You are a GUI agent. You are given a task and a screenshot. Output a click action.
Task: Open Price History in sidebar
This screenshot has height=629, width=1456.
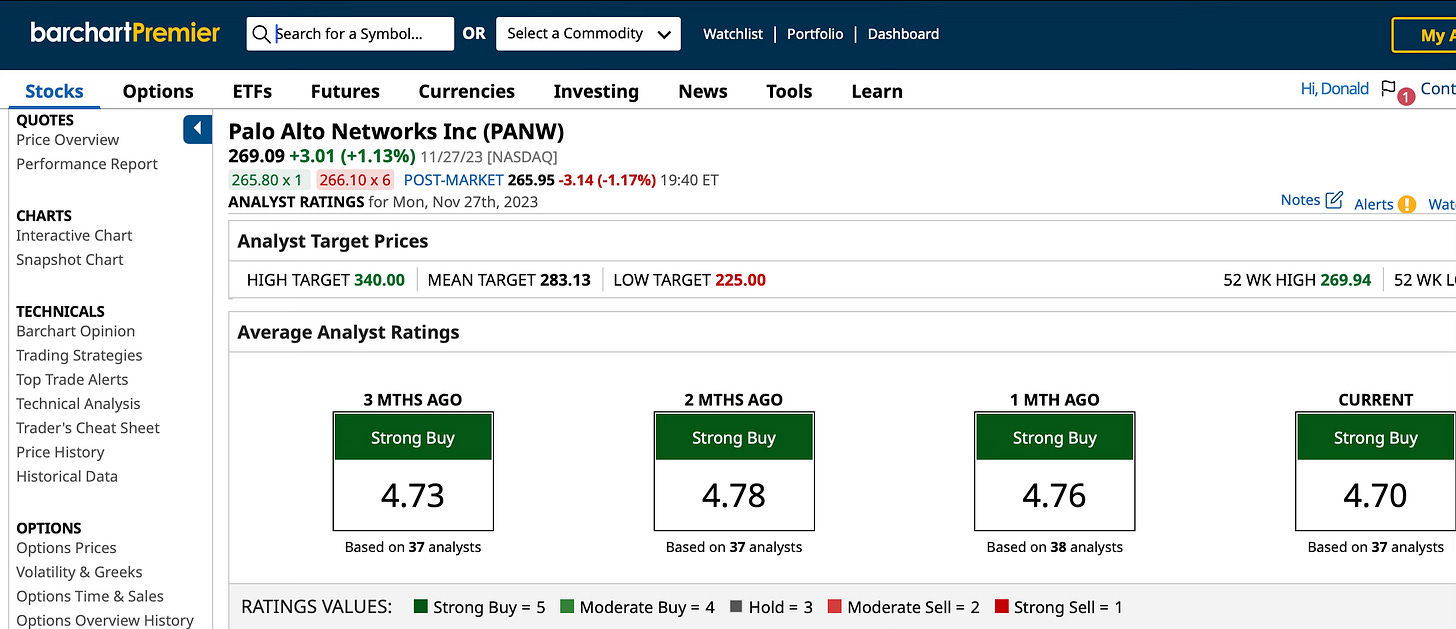coord(60,452)
